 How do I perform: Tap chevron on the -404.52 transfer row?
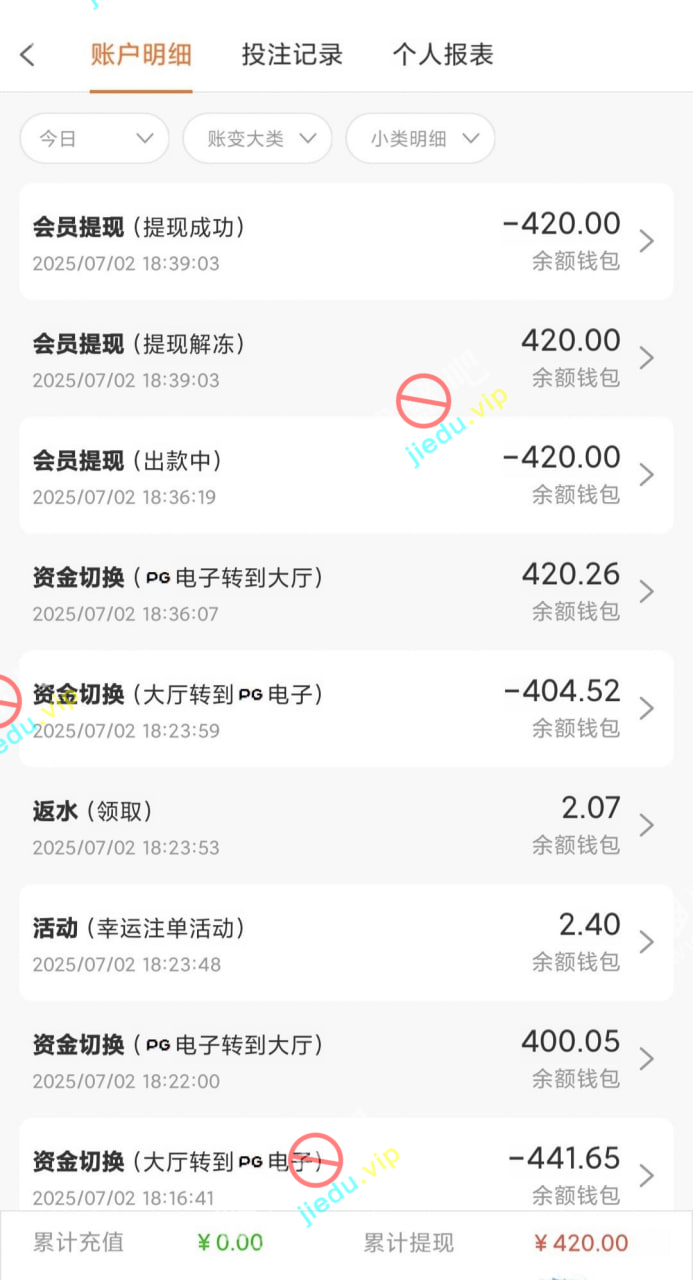[647, 709]
